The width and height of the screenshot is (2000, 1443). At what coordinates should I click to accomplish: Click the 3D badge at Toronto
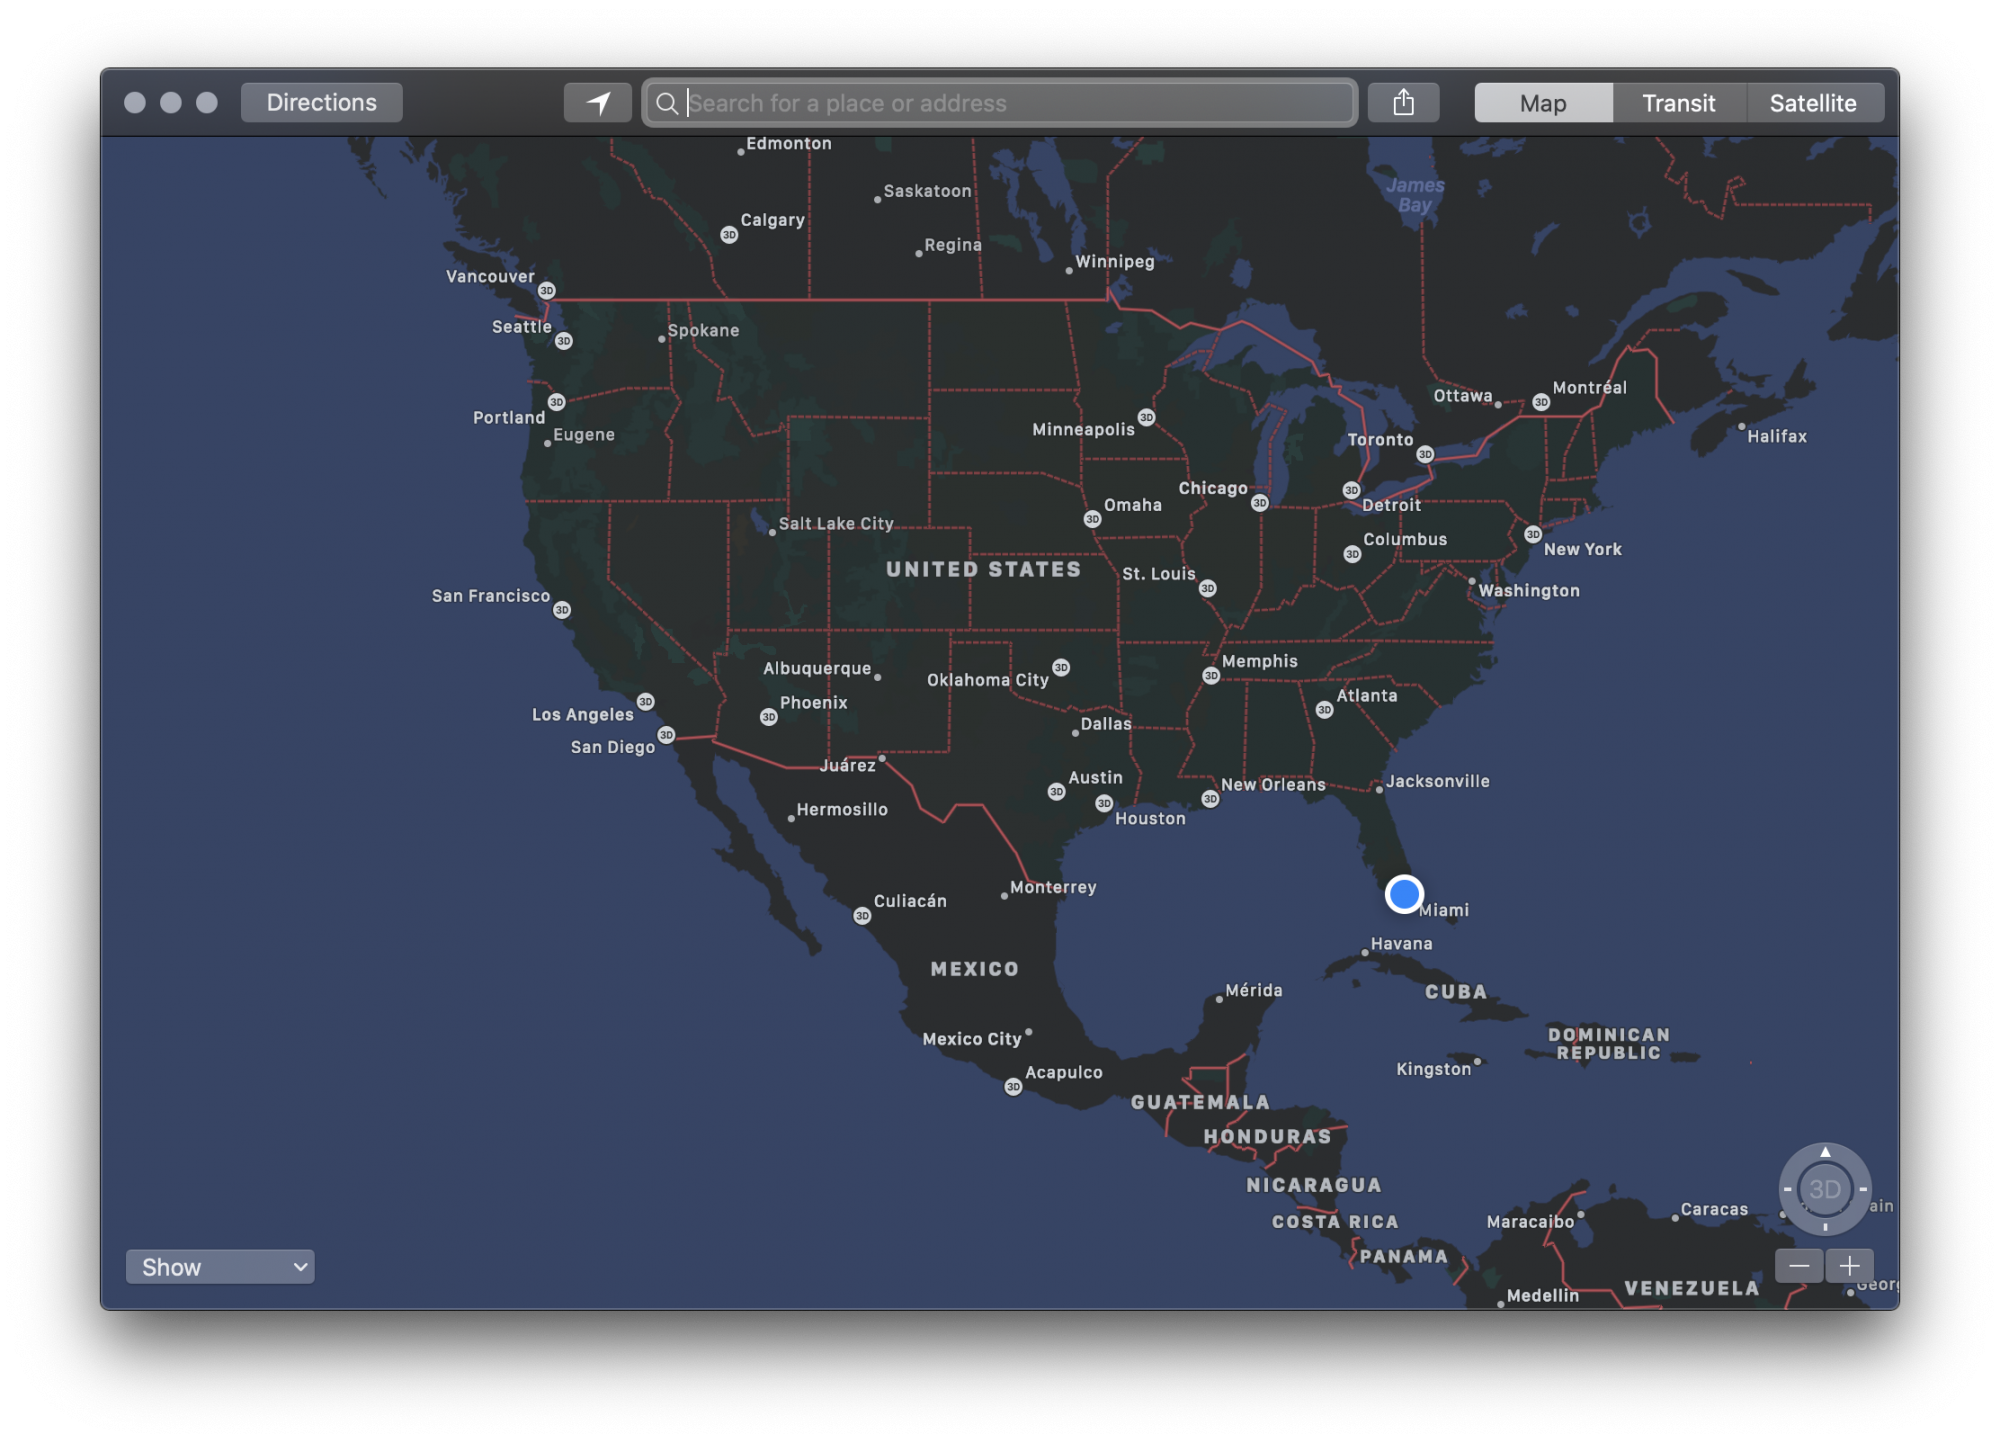pos(1425,454)
